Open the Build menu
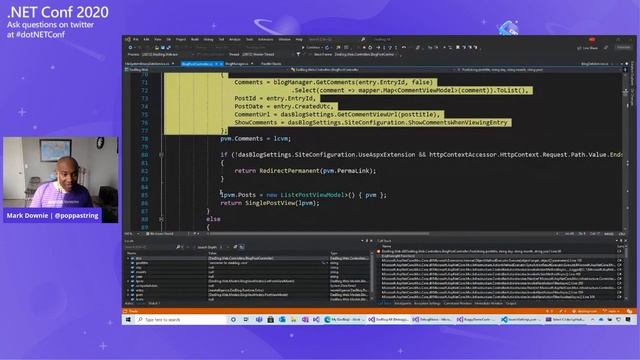Screen dimensions: 640x360 tap(195, 40)
